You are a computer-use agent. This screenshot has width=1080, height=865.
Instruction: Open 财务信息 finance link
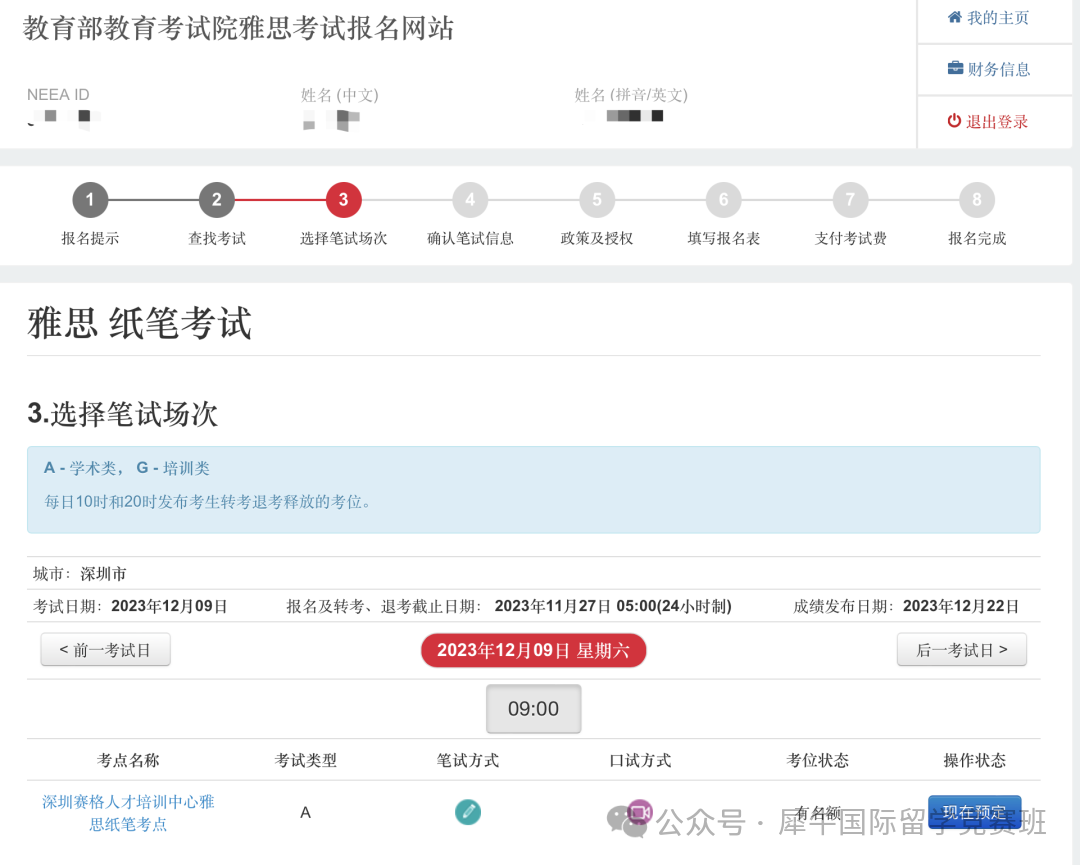click(x=988, y=69)
